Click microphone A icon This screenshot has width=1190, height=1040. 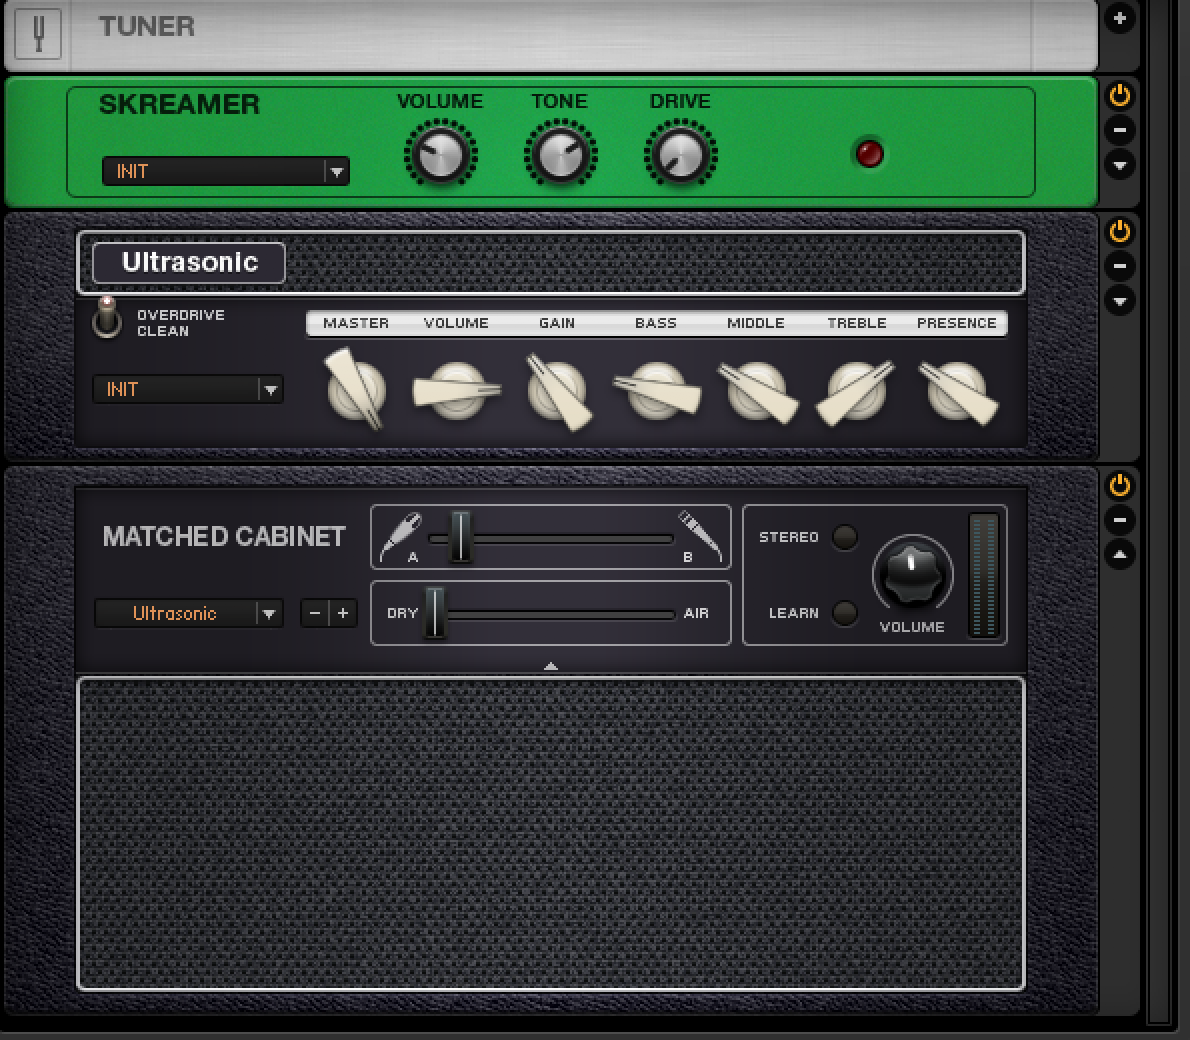(x=400, y=537)
